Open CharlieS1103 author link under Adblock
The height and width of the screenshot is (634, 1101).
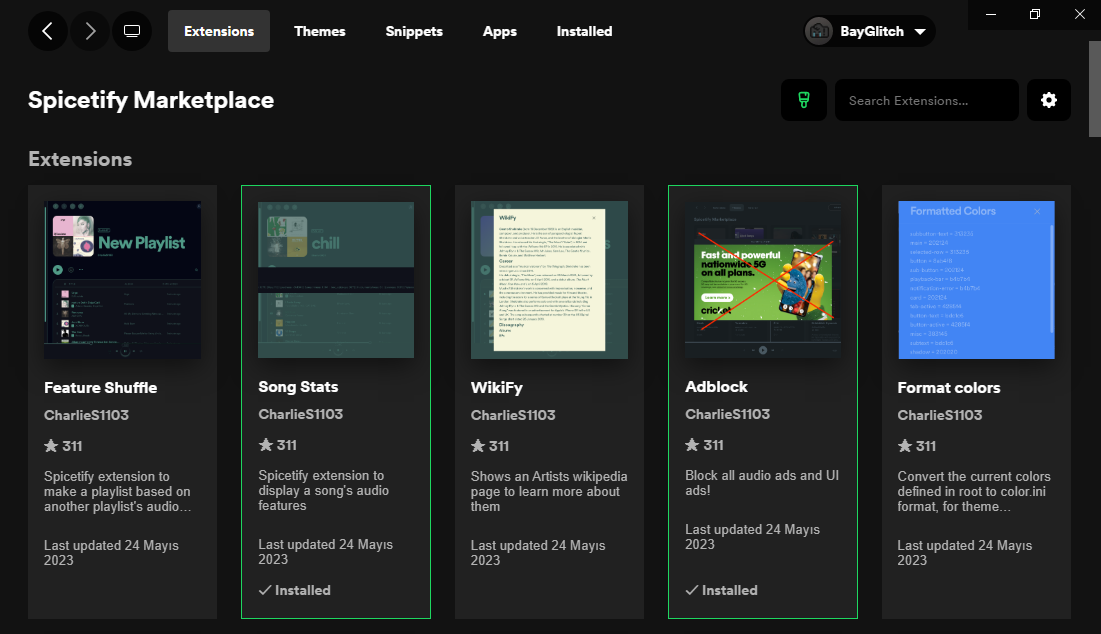pyautogui.click(x=727, y=414)
